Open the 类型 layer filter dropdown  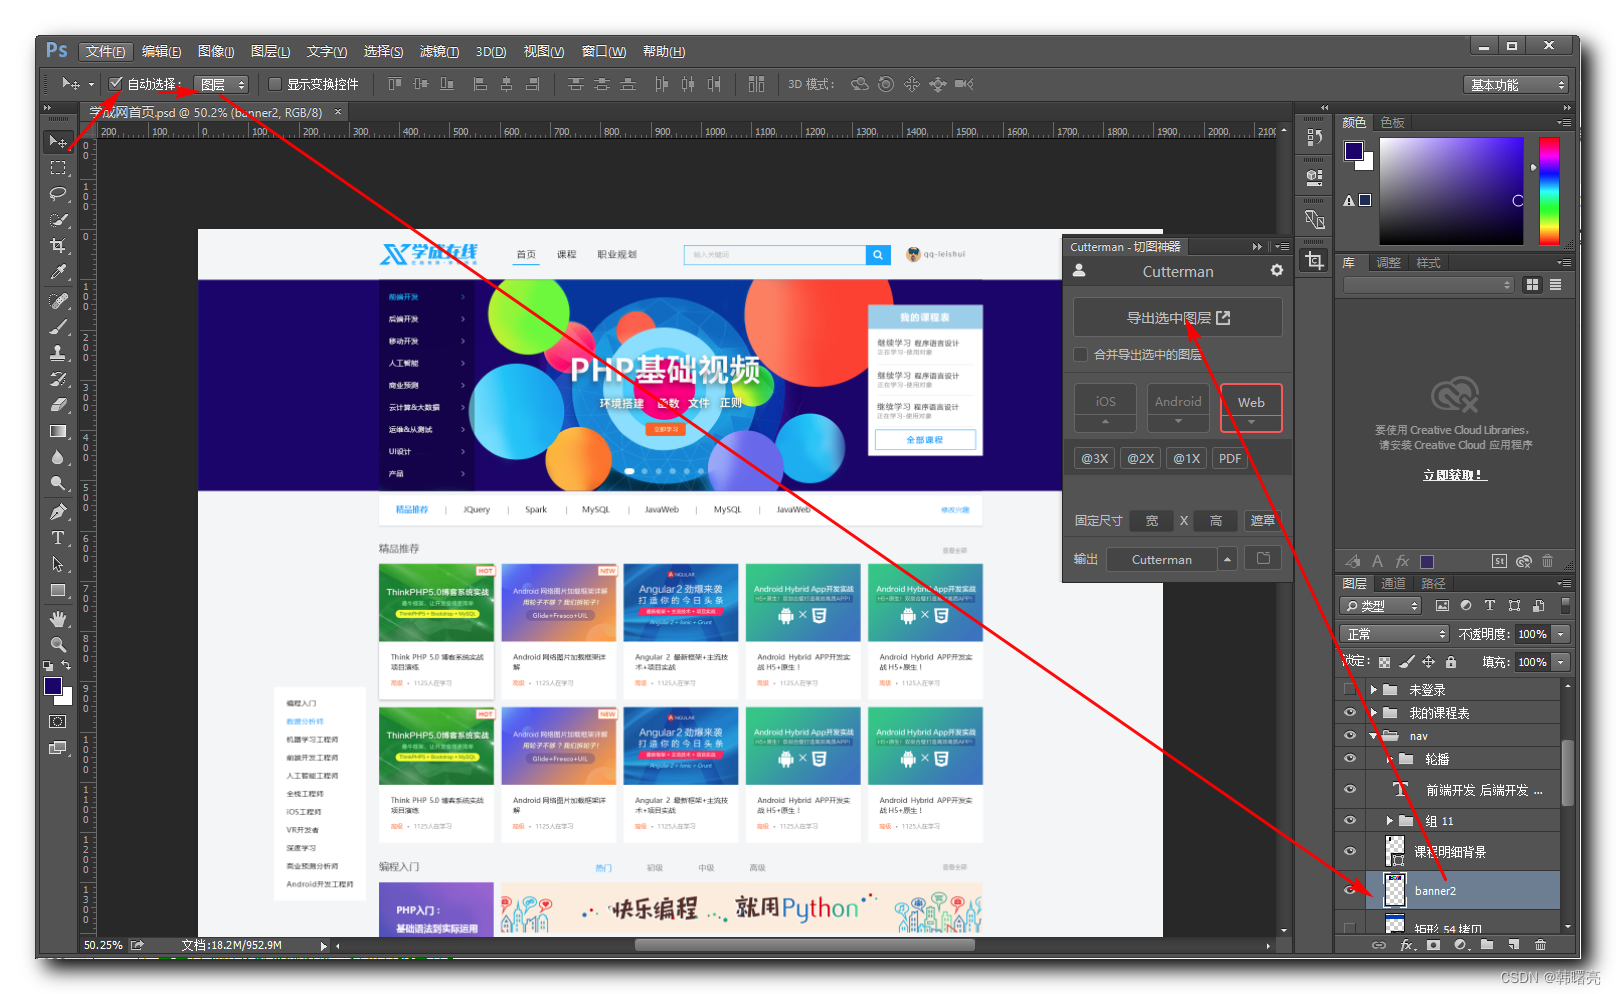tap(1380, 606)
